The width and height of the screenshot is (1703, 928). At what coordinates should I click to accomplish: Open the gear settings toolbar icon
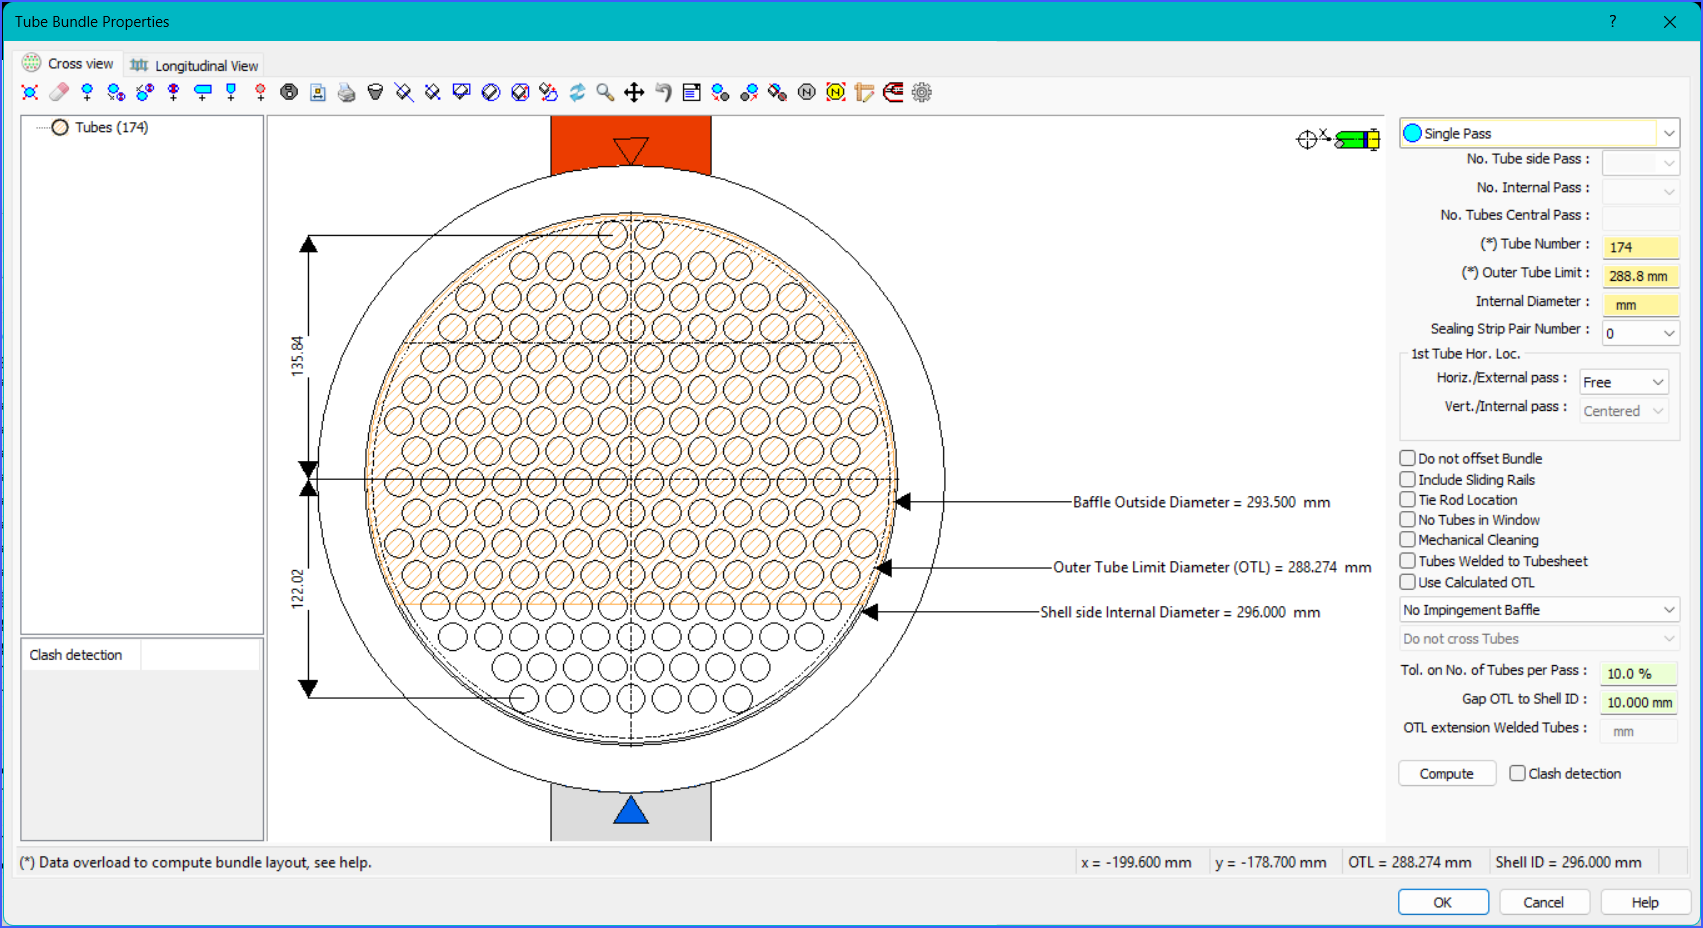tap(922, 92)
